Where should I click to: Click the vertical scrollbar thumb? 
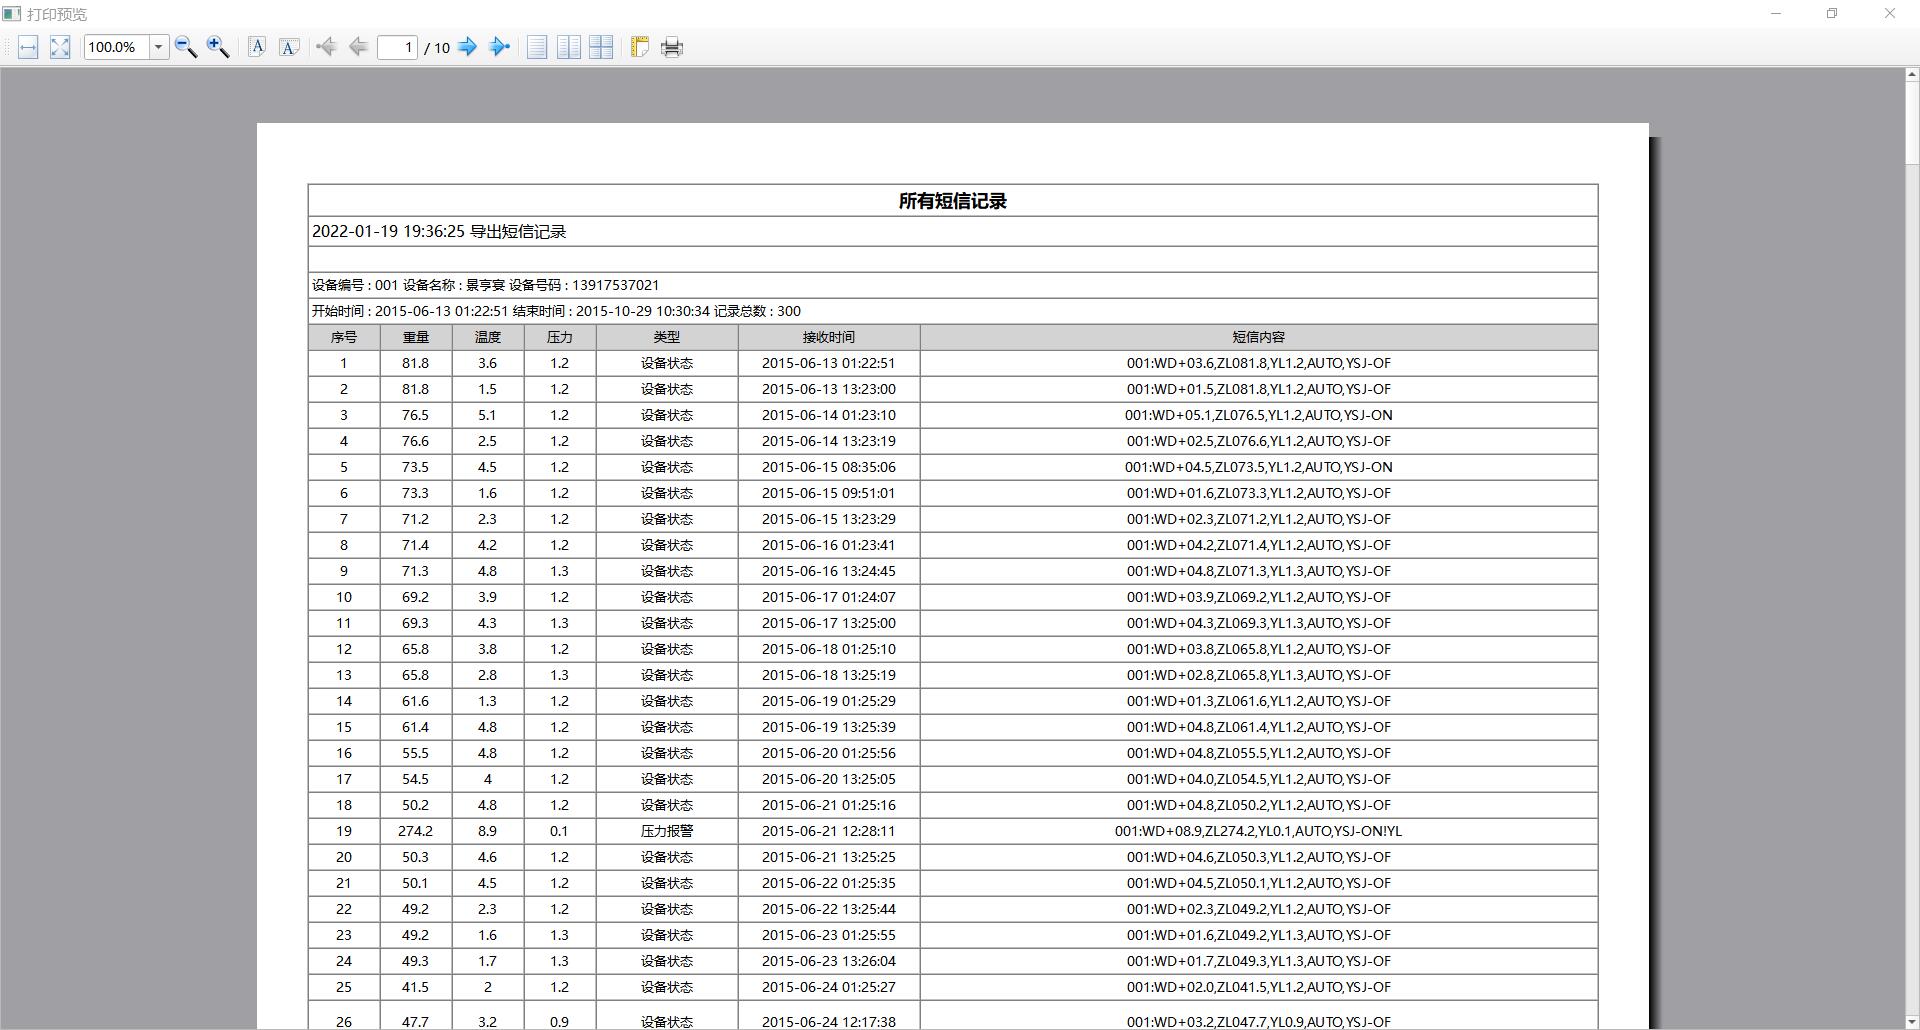click(1912, 124)
